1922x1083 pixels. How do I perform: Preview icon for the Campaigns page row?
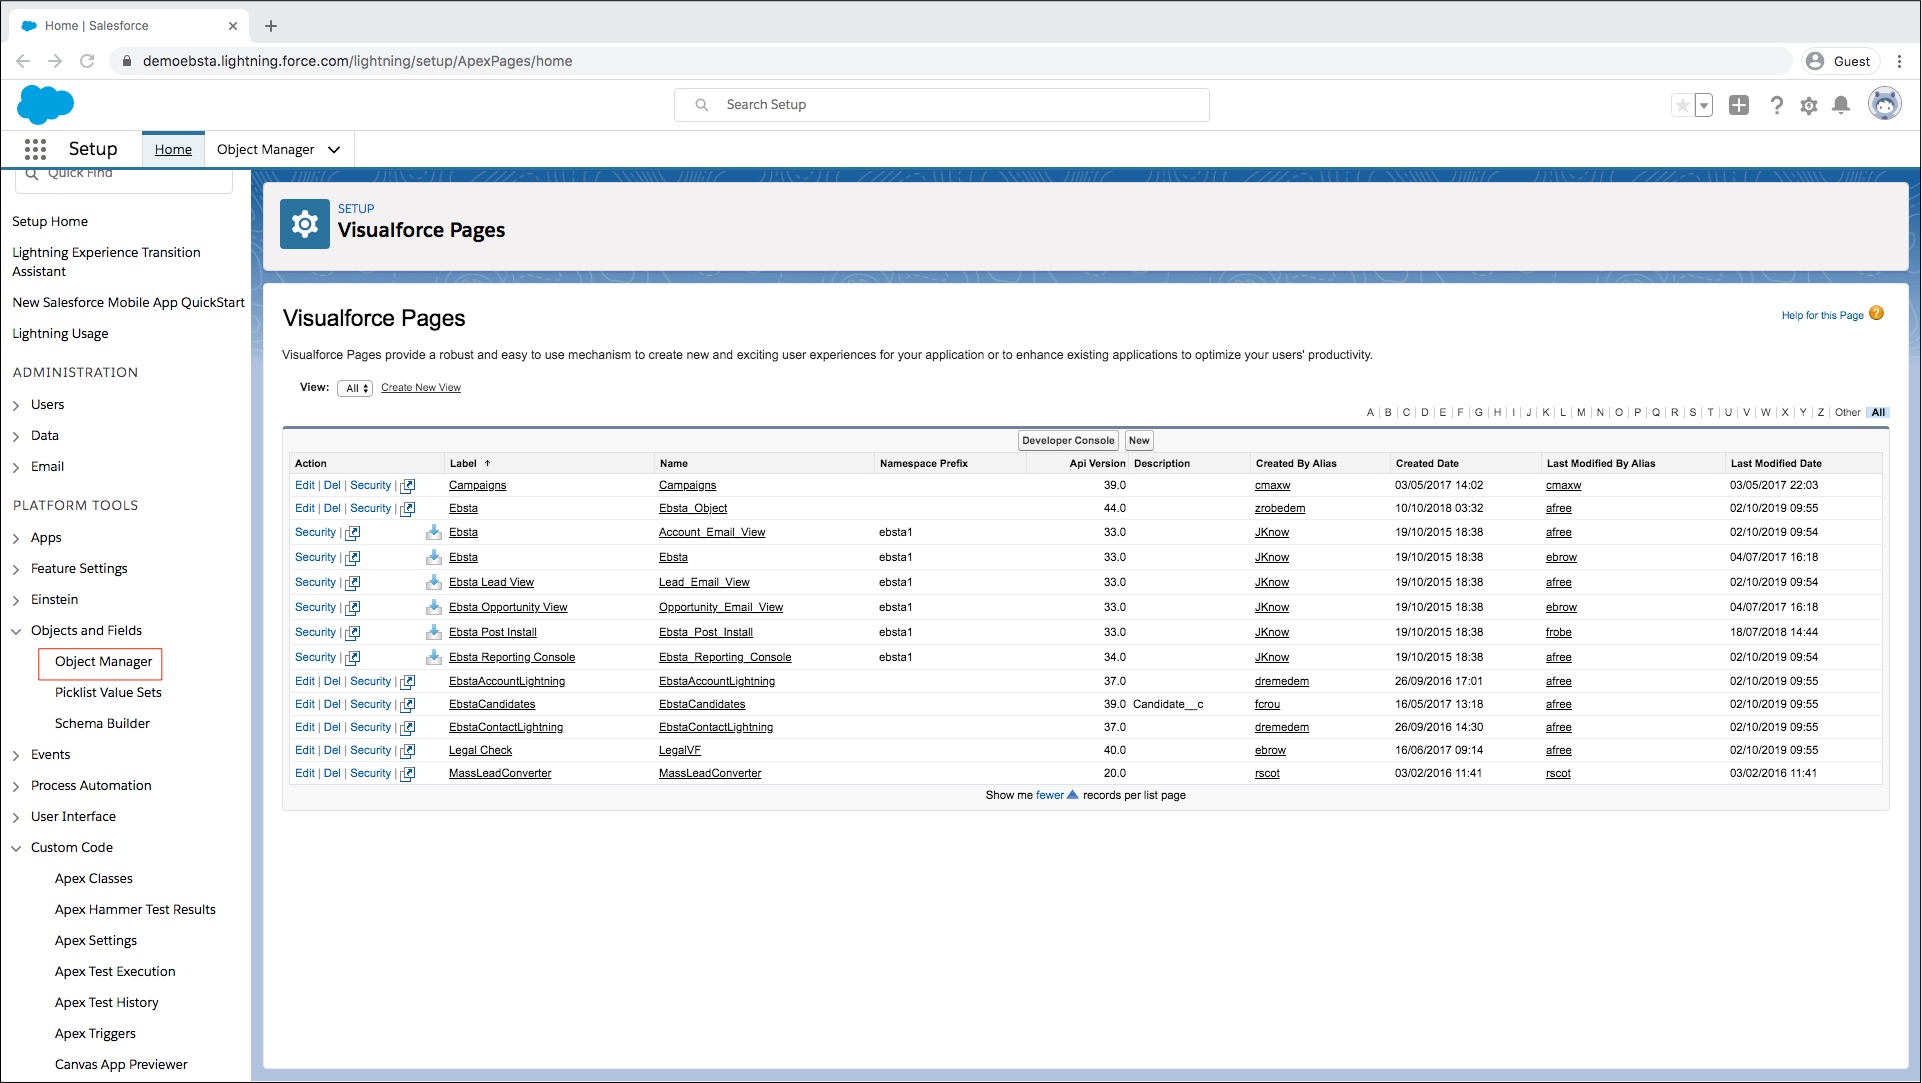click(x=408, y=485)
